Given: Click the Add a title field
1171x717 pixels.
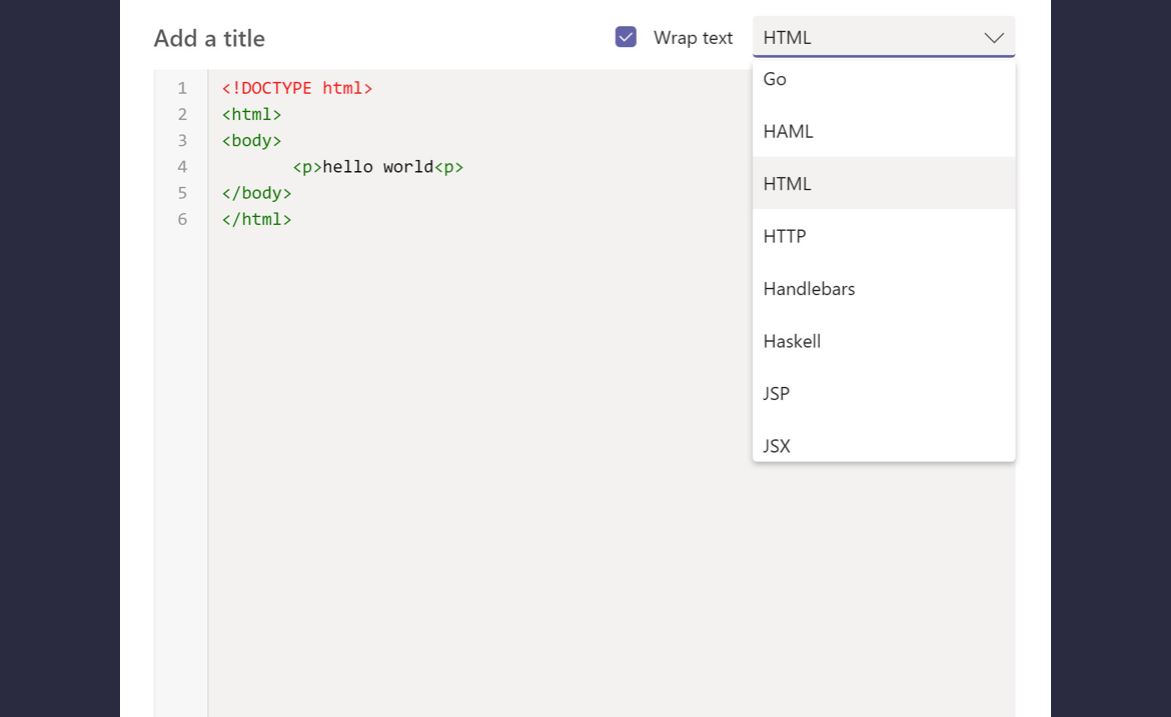Looking at the screenshot, I should click(x=209, y=38).
